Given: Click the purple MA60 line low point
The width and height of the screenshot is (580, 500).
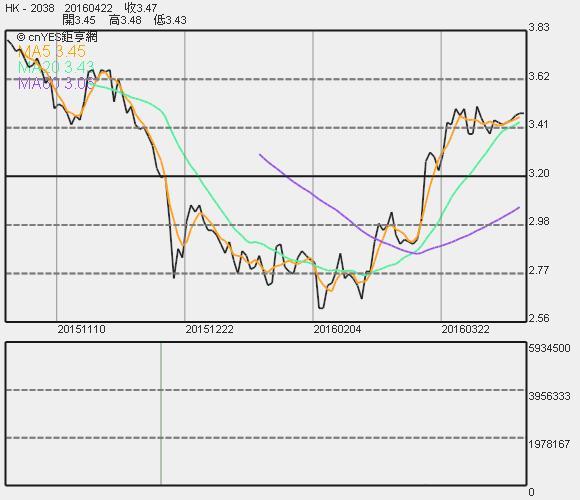Looking at the screenshot, I should tap(417, 253).
